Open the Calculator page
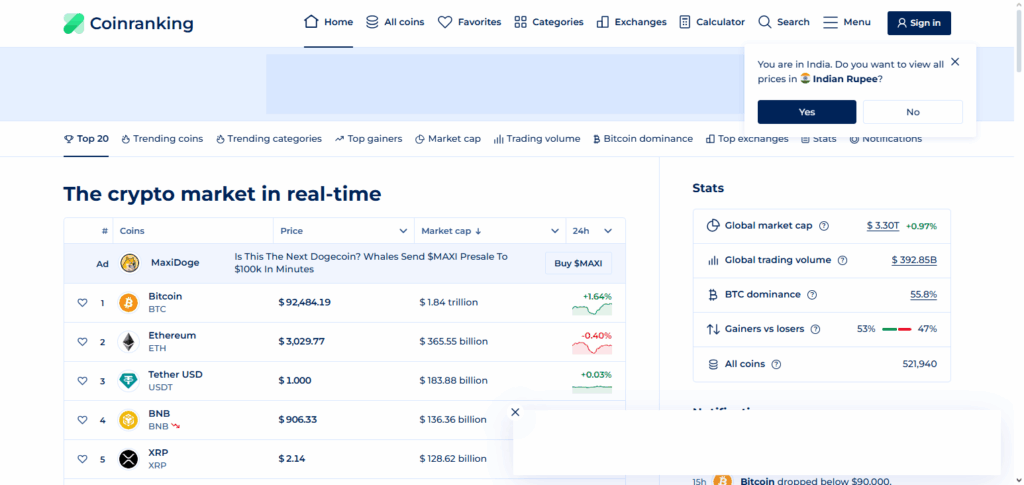 point(712,22)
